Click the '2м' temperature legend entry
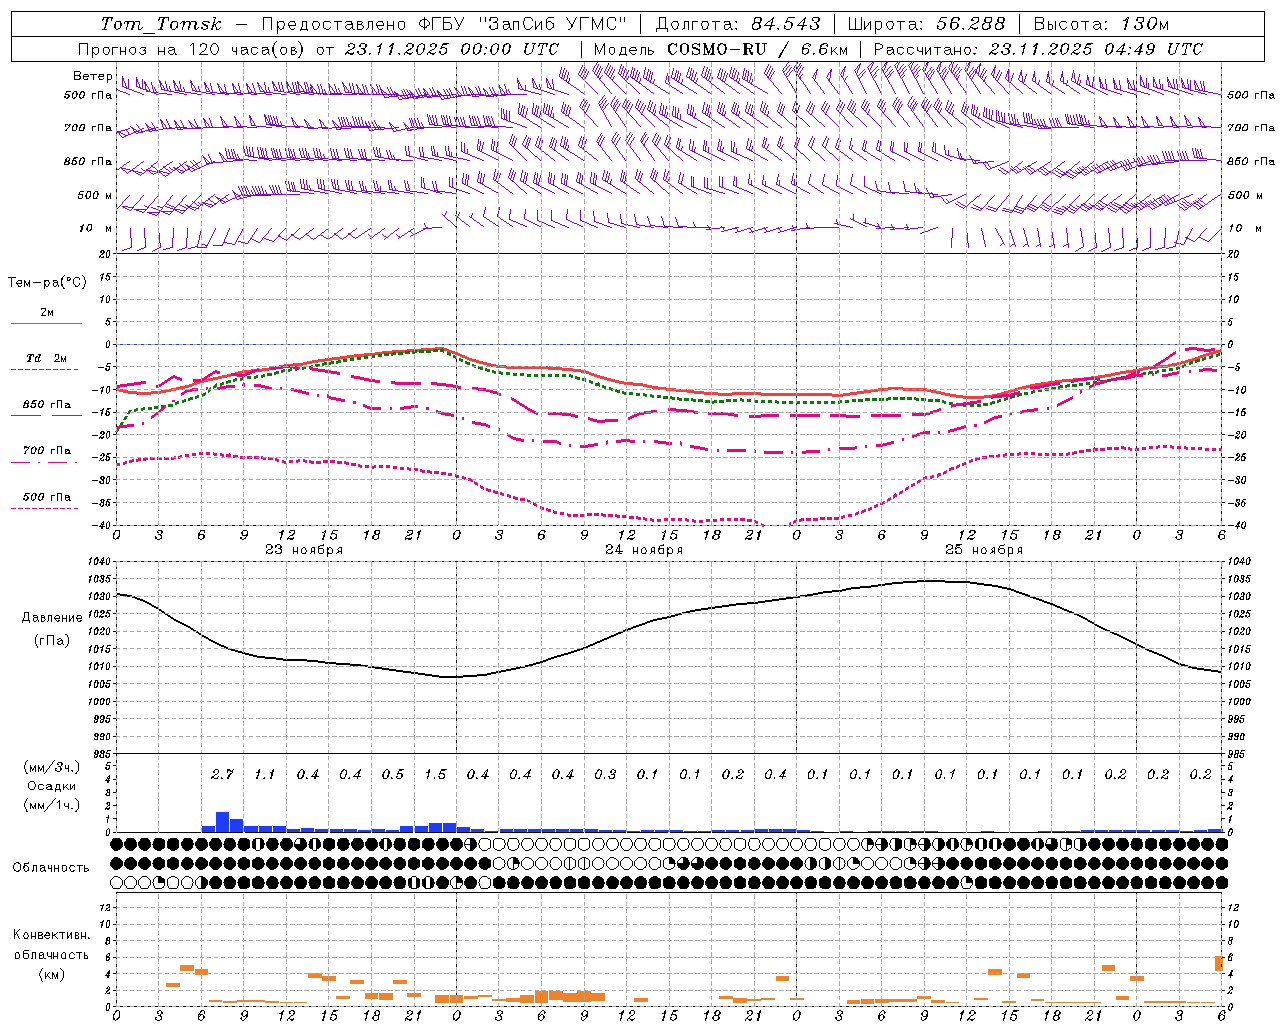The width and height of the screenshot is (1280, 1024). (x=47, y=312)
